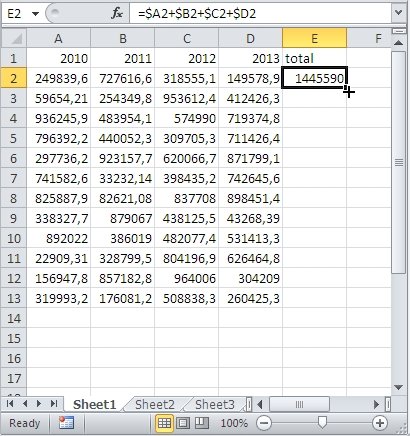Switch to Normal view icon
Viewport: 410px width, 436px height.
point(164,423)
